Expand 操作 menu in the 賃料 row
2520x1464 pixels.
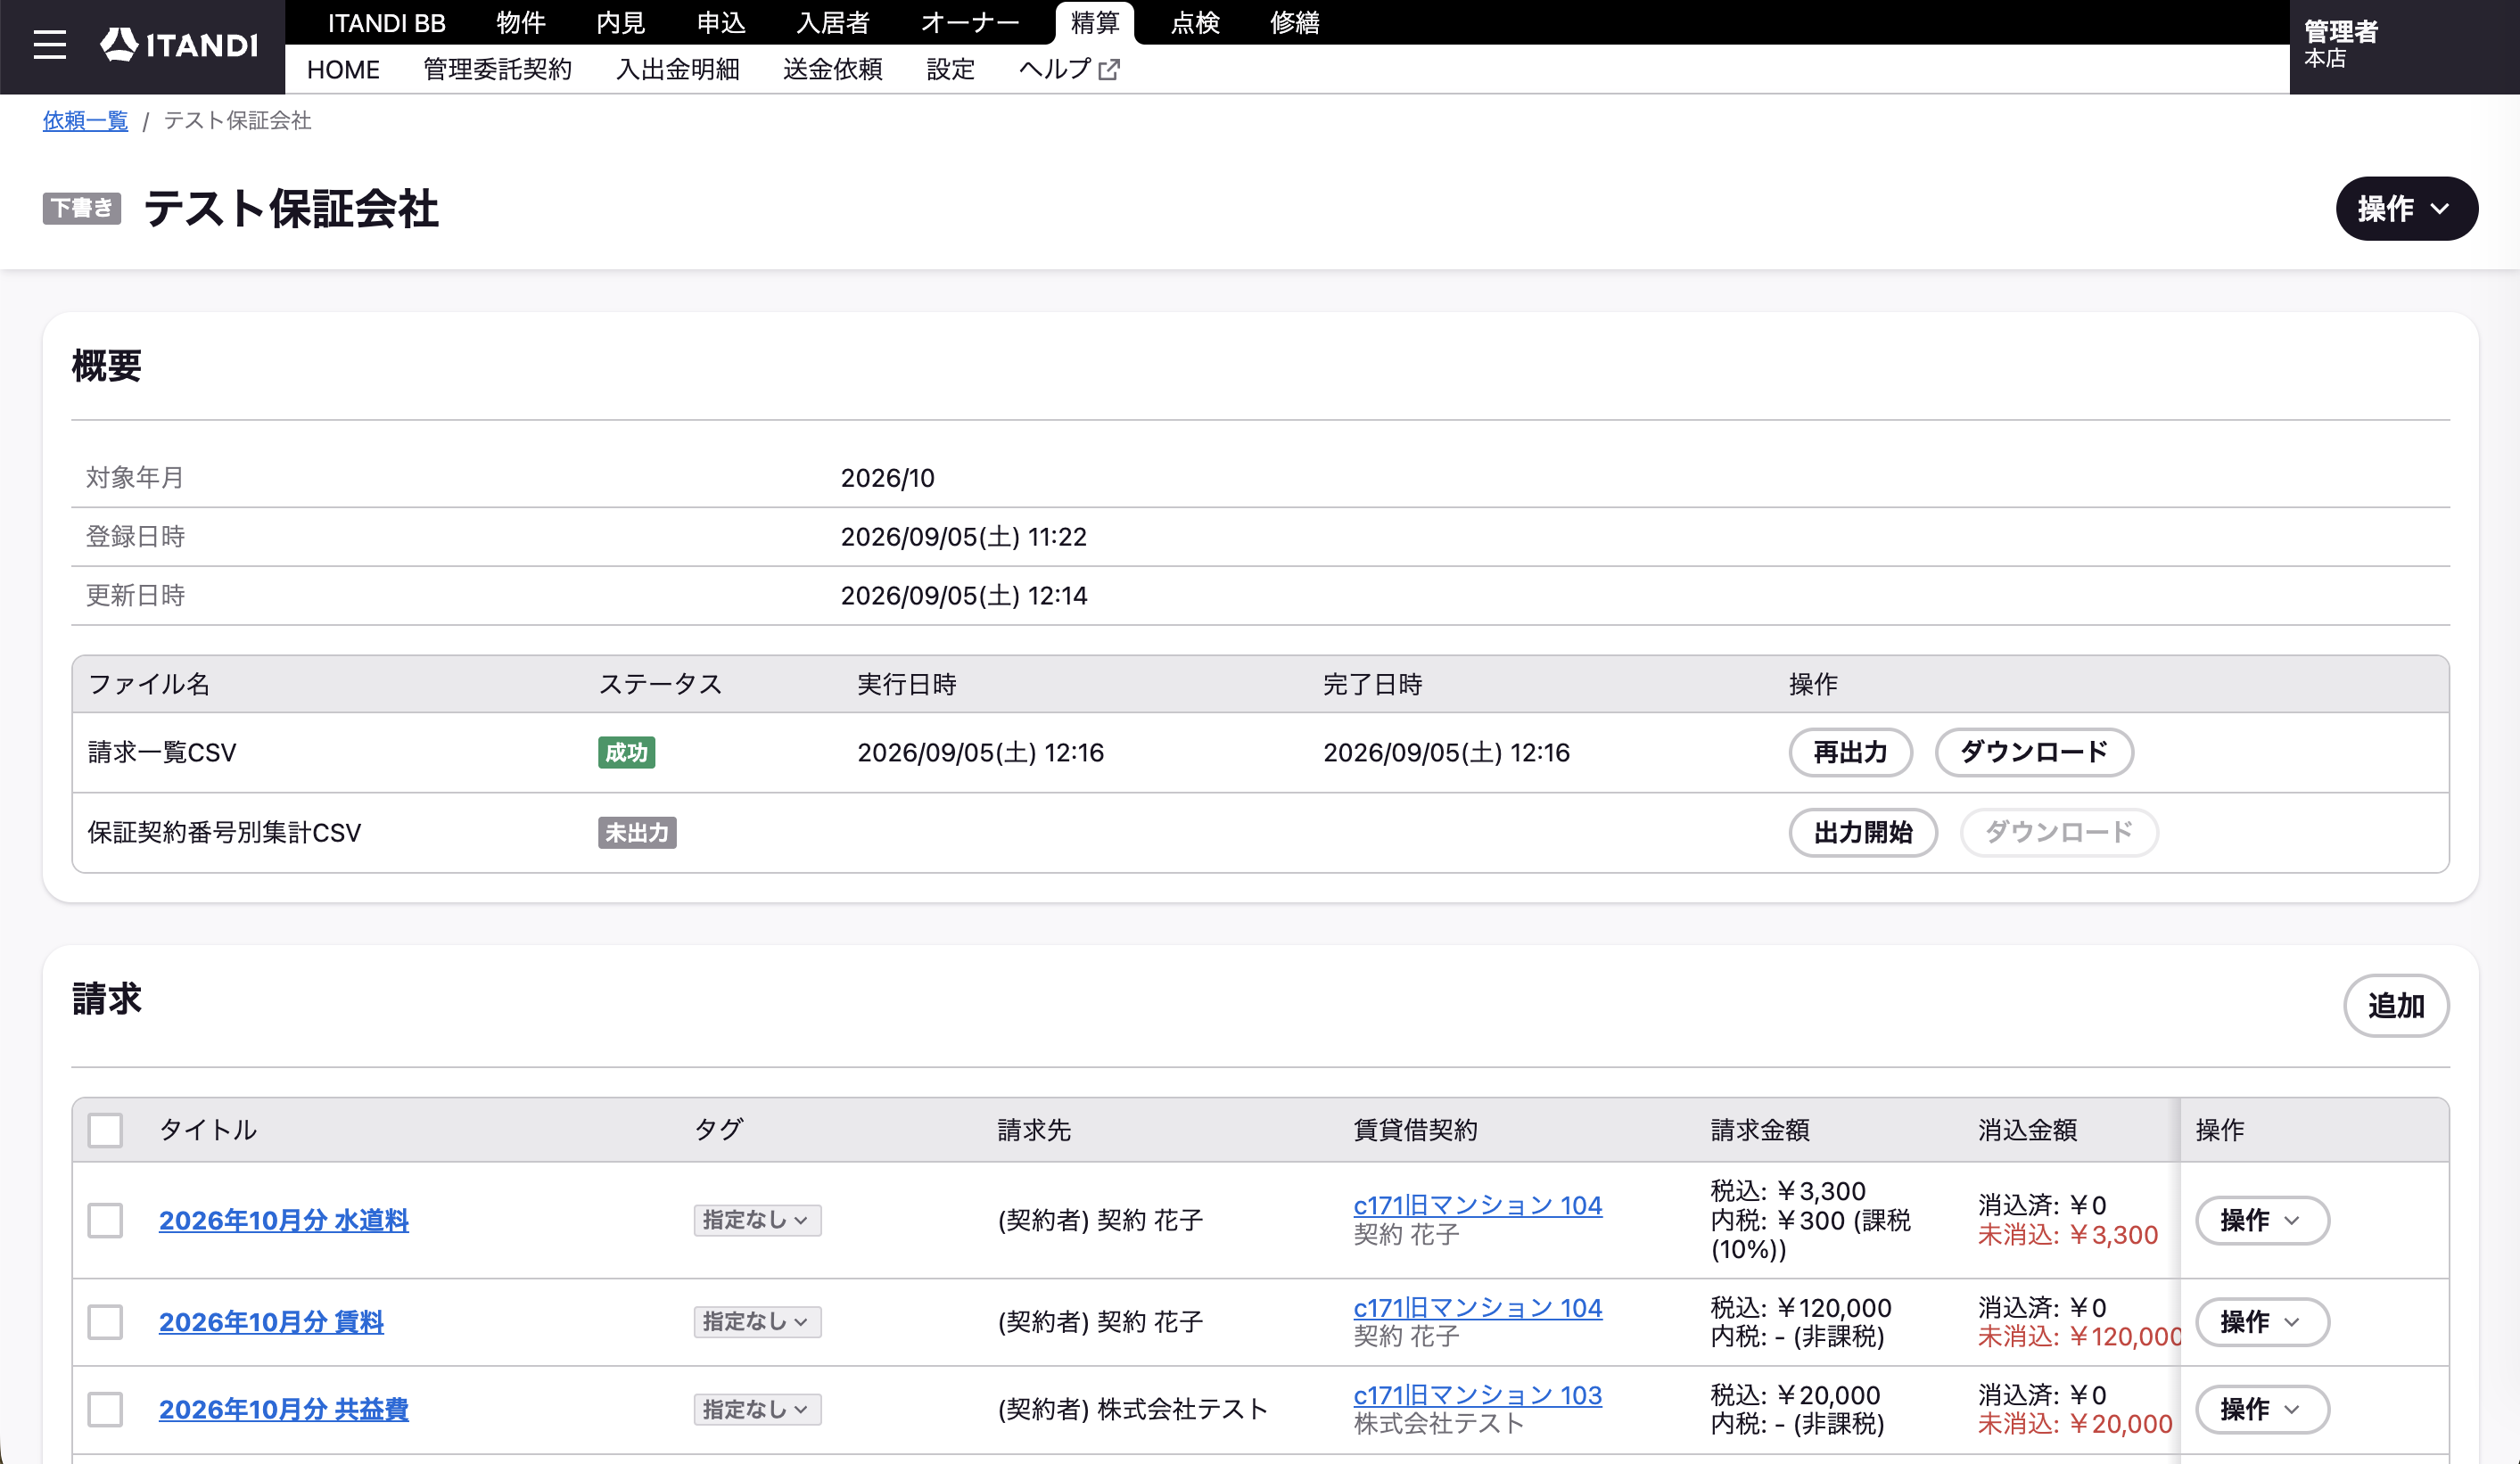2262,1322
